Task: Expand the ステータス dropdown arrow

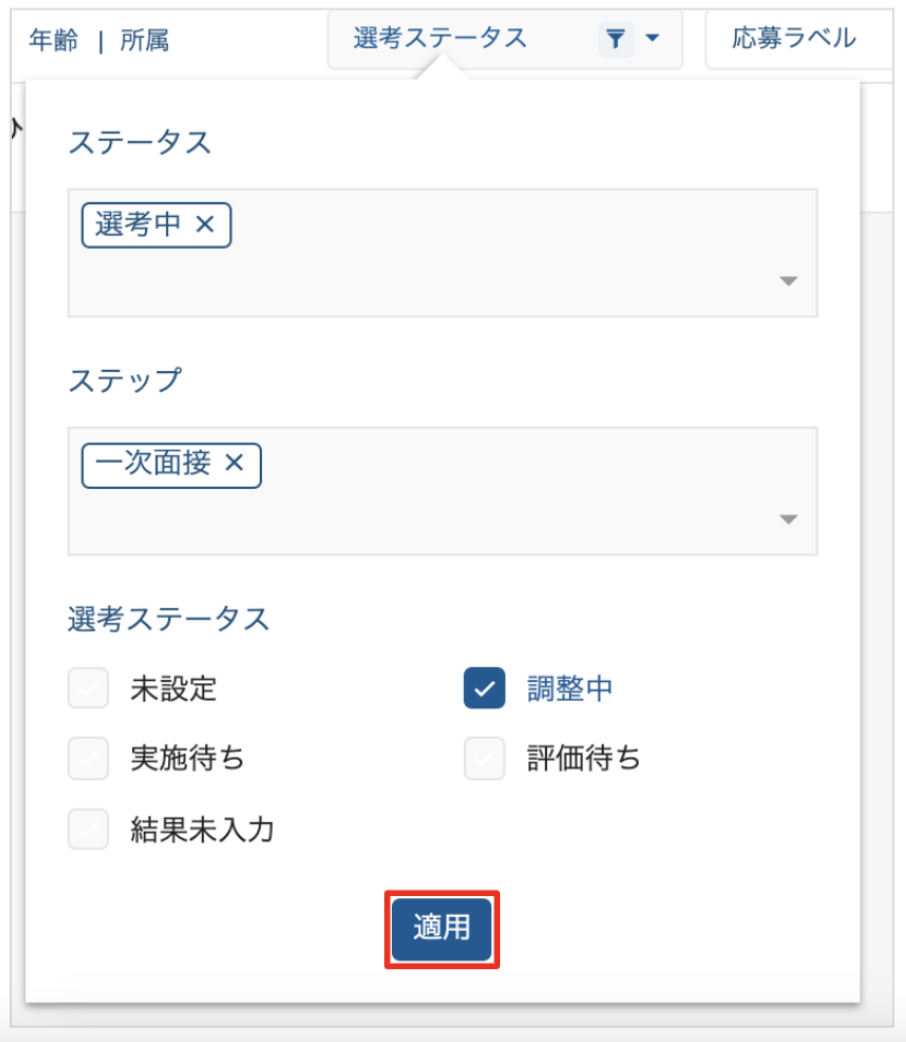Action: pyautogui.click(x=788, y=281)
